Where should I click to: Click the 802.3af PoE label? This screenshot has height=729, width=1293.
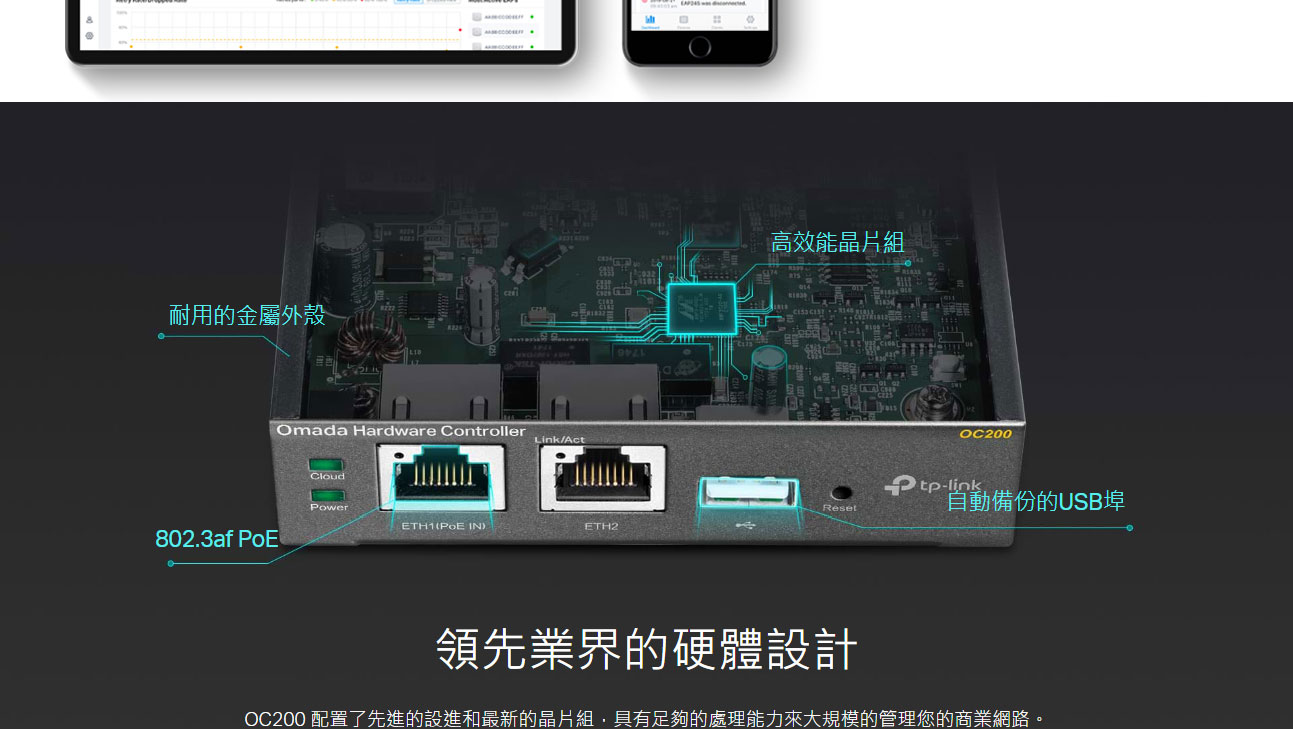click(x=217, y=539)
